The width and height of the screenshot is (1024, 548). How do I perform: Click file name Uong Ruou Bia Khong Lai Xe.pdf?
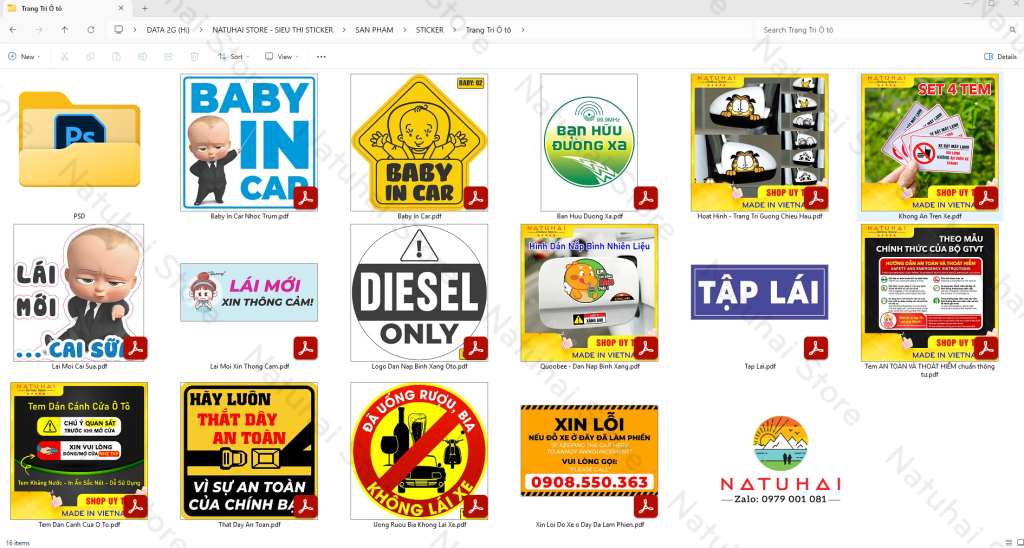pyautogui.click(x=419, y=524)
